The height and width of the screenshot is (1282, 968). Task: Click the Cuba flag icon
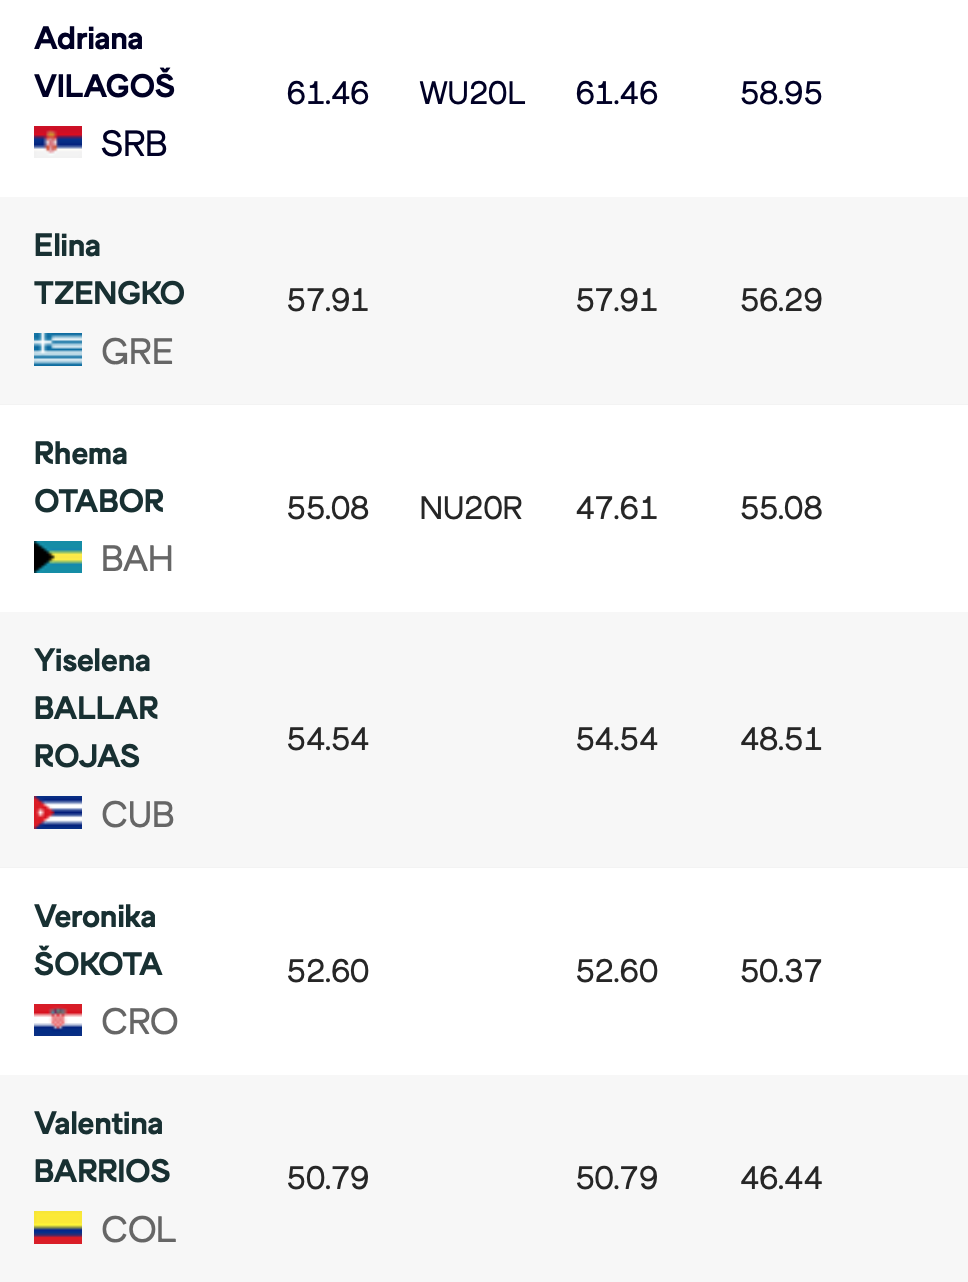pyautogui.click(x=58, y=813)
